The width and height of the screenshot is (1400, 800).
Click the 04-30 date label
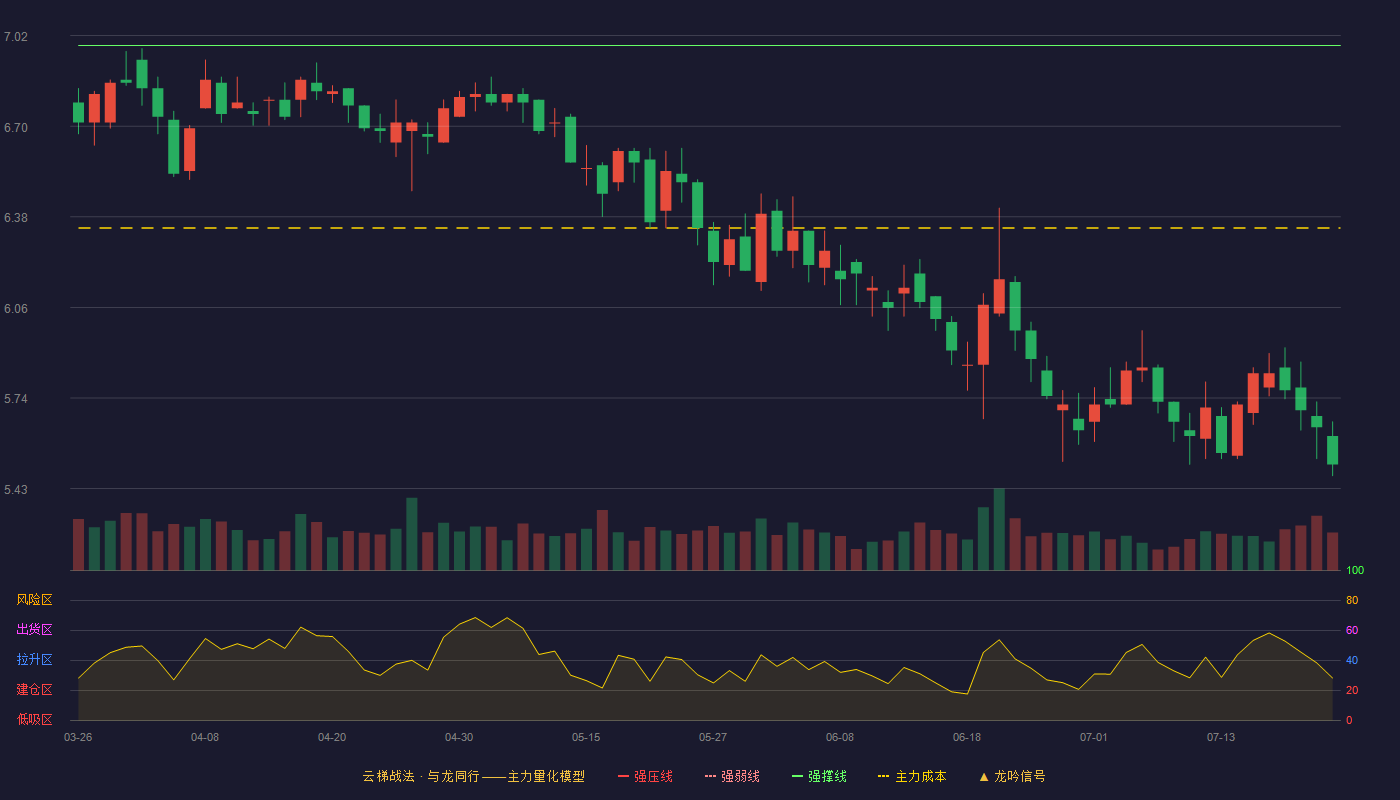459,737
